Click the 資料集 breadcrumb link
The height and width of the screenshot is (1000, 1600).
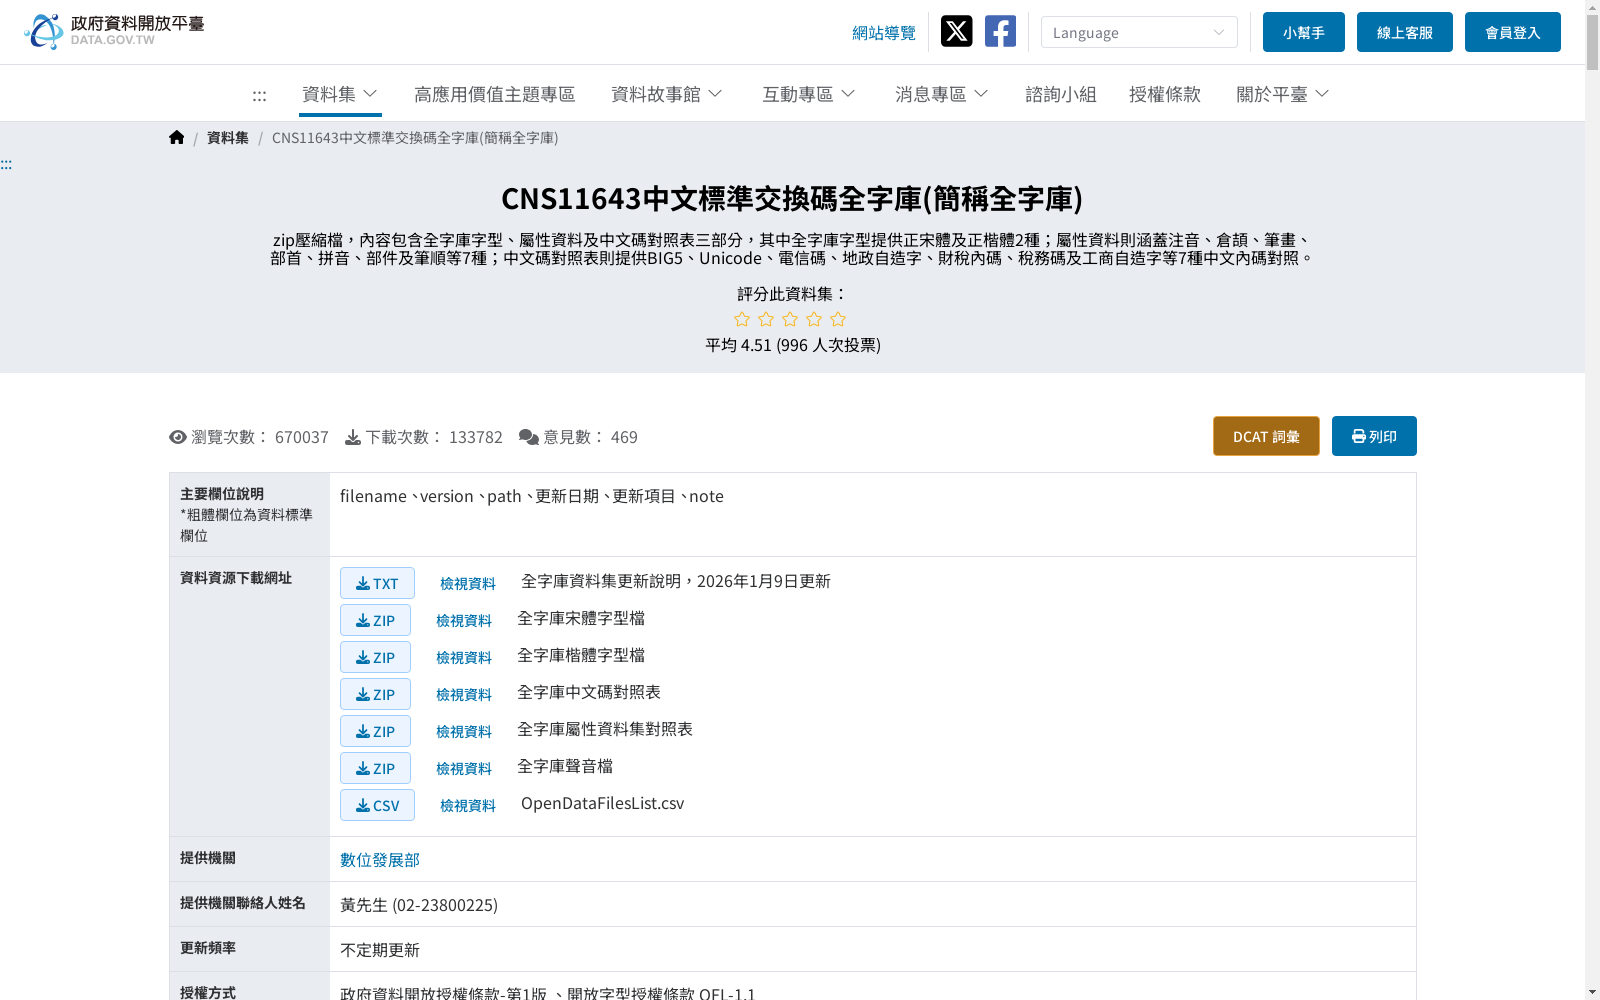click(x=228, y=138)
